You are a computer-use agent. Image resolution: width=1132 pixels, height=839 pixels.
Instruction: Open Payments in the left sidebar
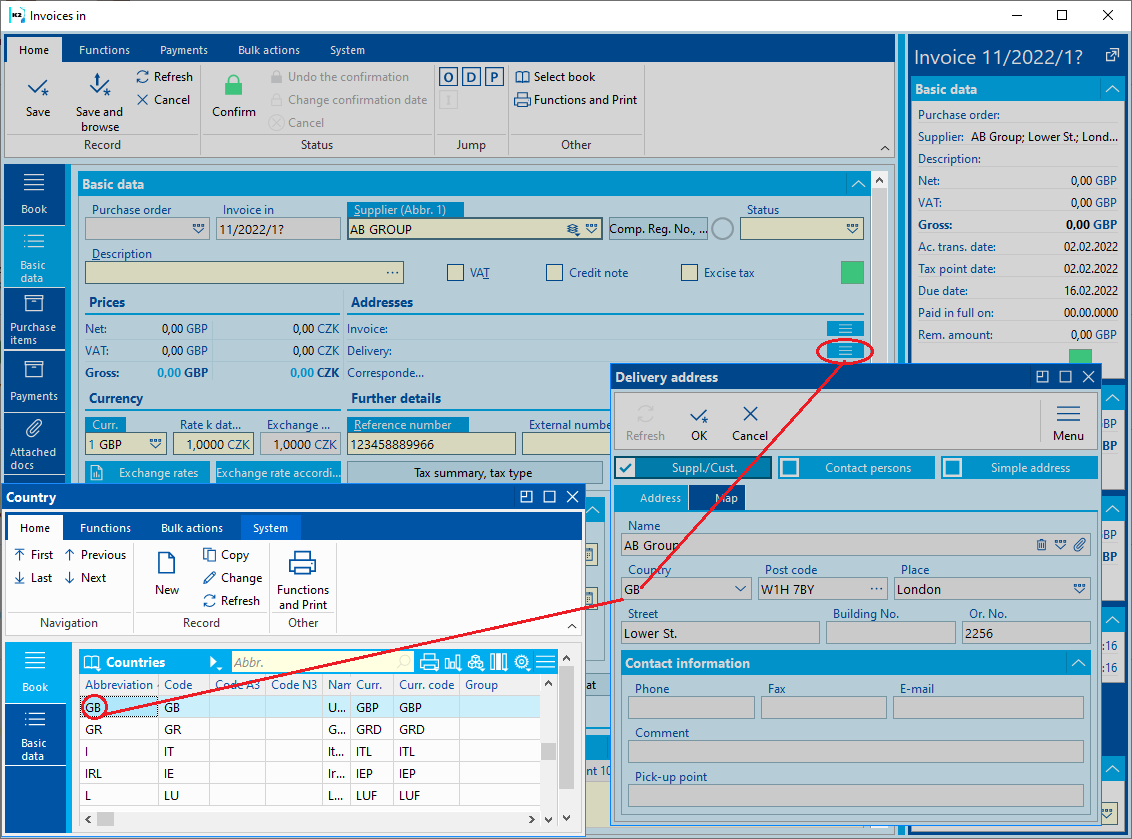34,381
